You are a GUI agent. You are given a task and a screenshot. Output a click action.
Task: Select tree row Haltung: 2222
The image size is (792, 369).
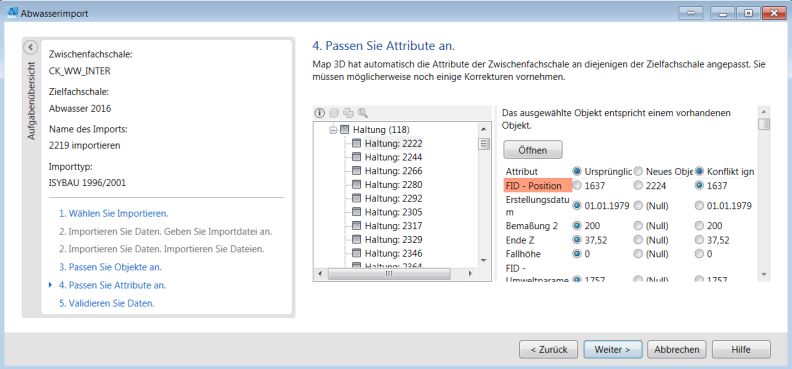pos(393,143)
